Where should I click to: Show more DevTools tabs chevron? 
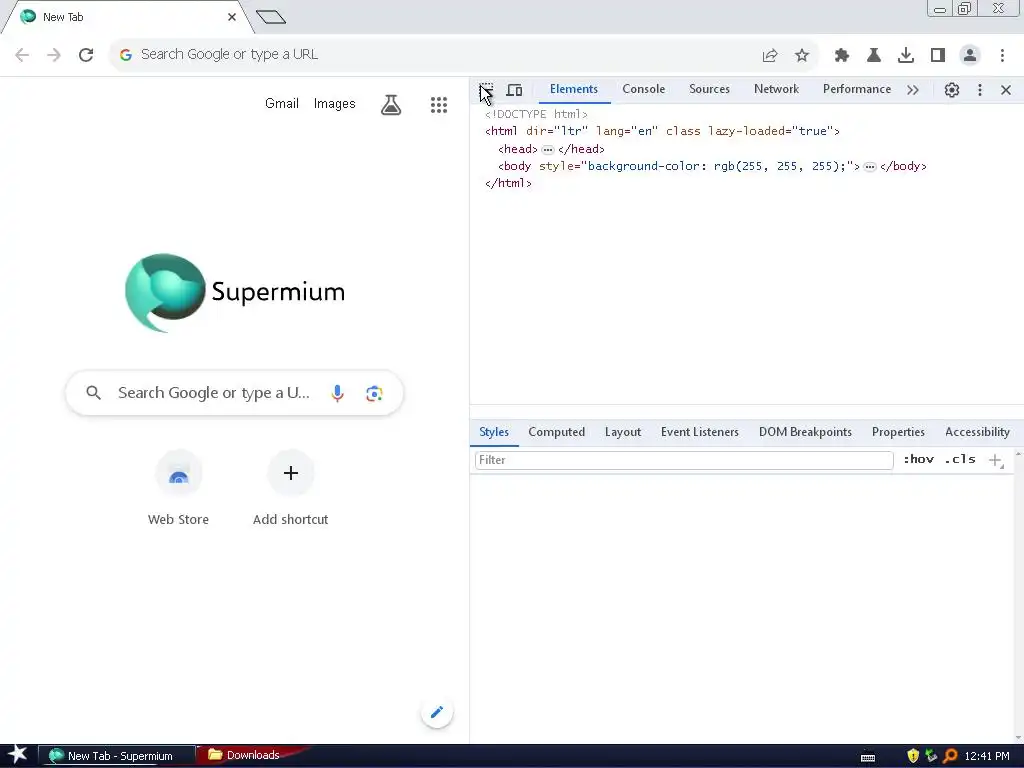(x=913, y=90)
